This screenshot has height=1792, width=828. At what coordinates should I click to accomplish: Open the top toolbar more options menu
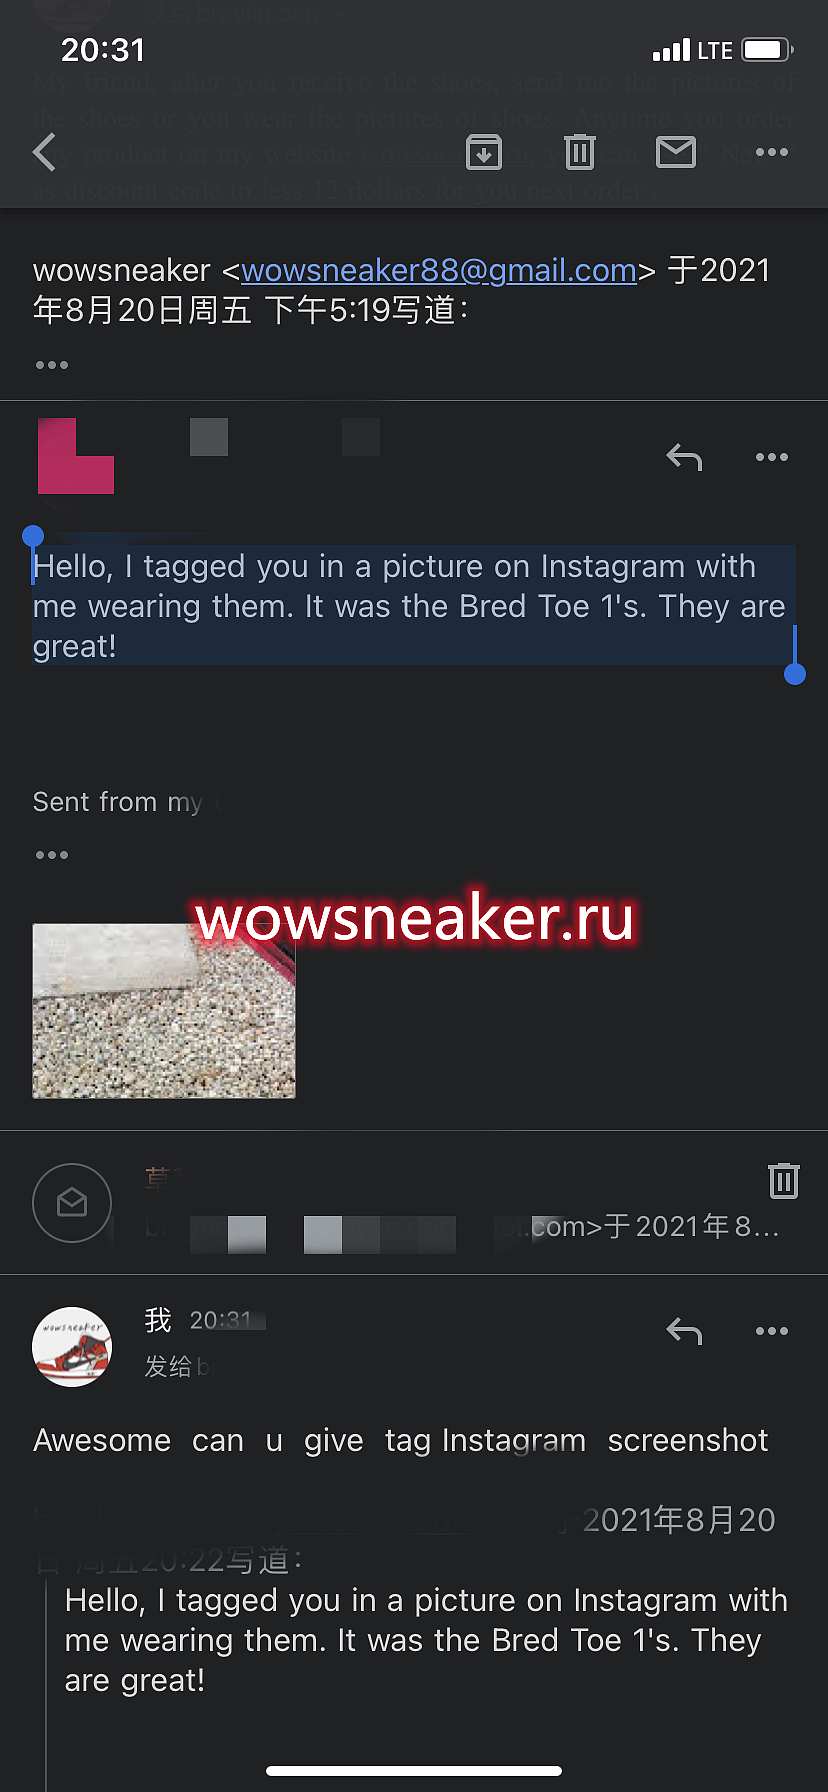point(772,152)
